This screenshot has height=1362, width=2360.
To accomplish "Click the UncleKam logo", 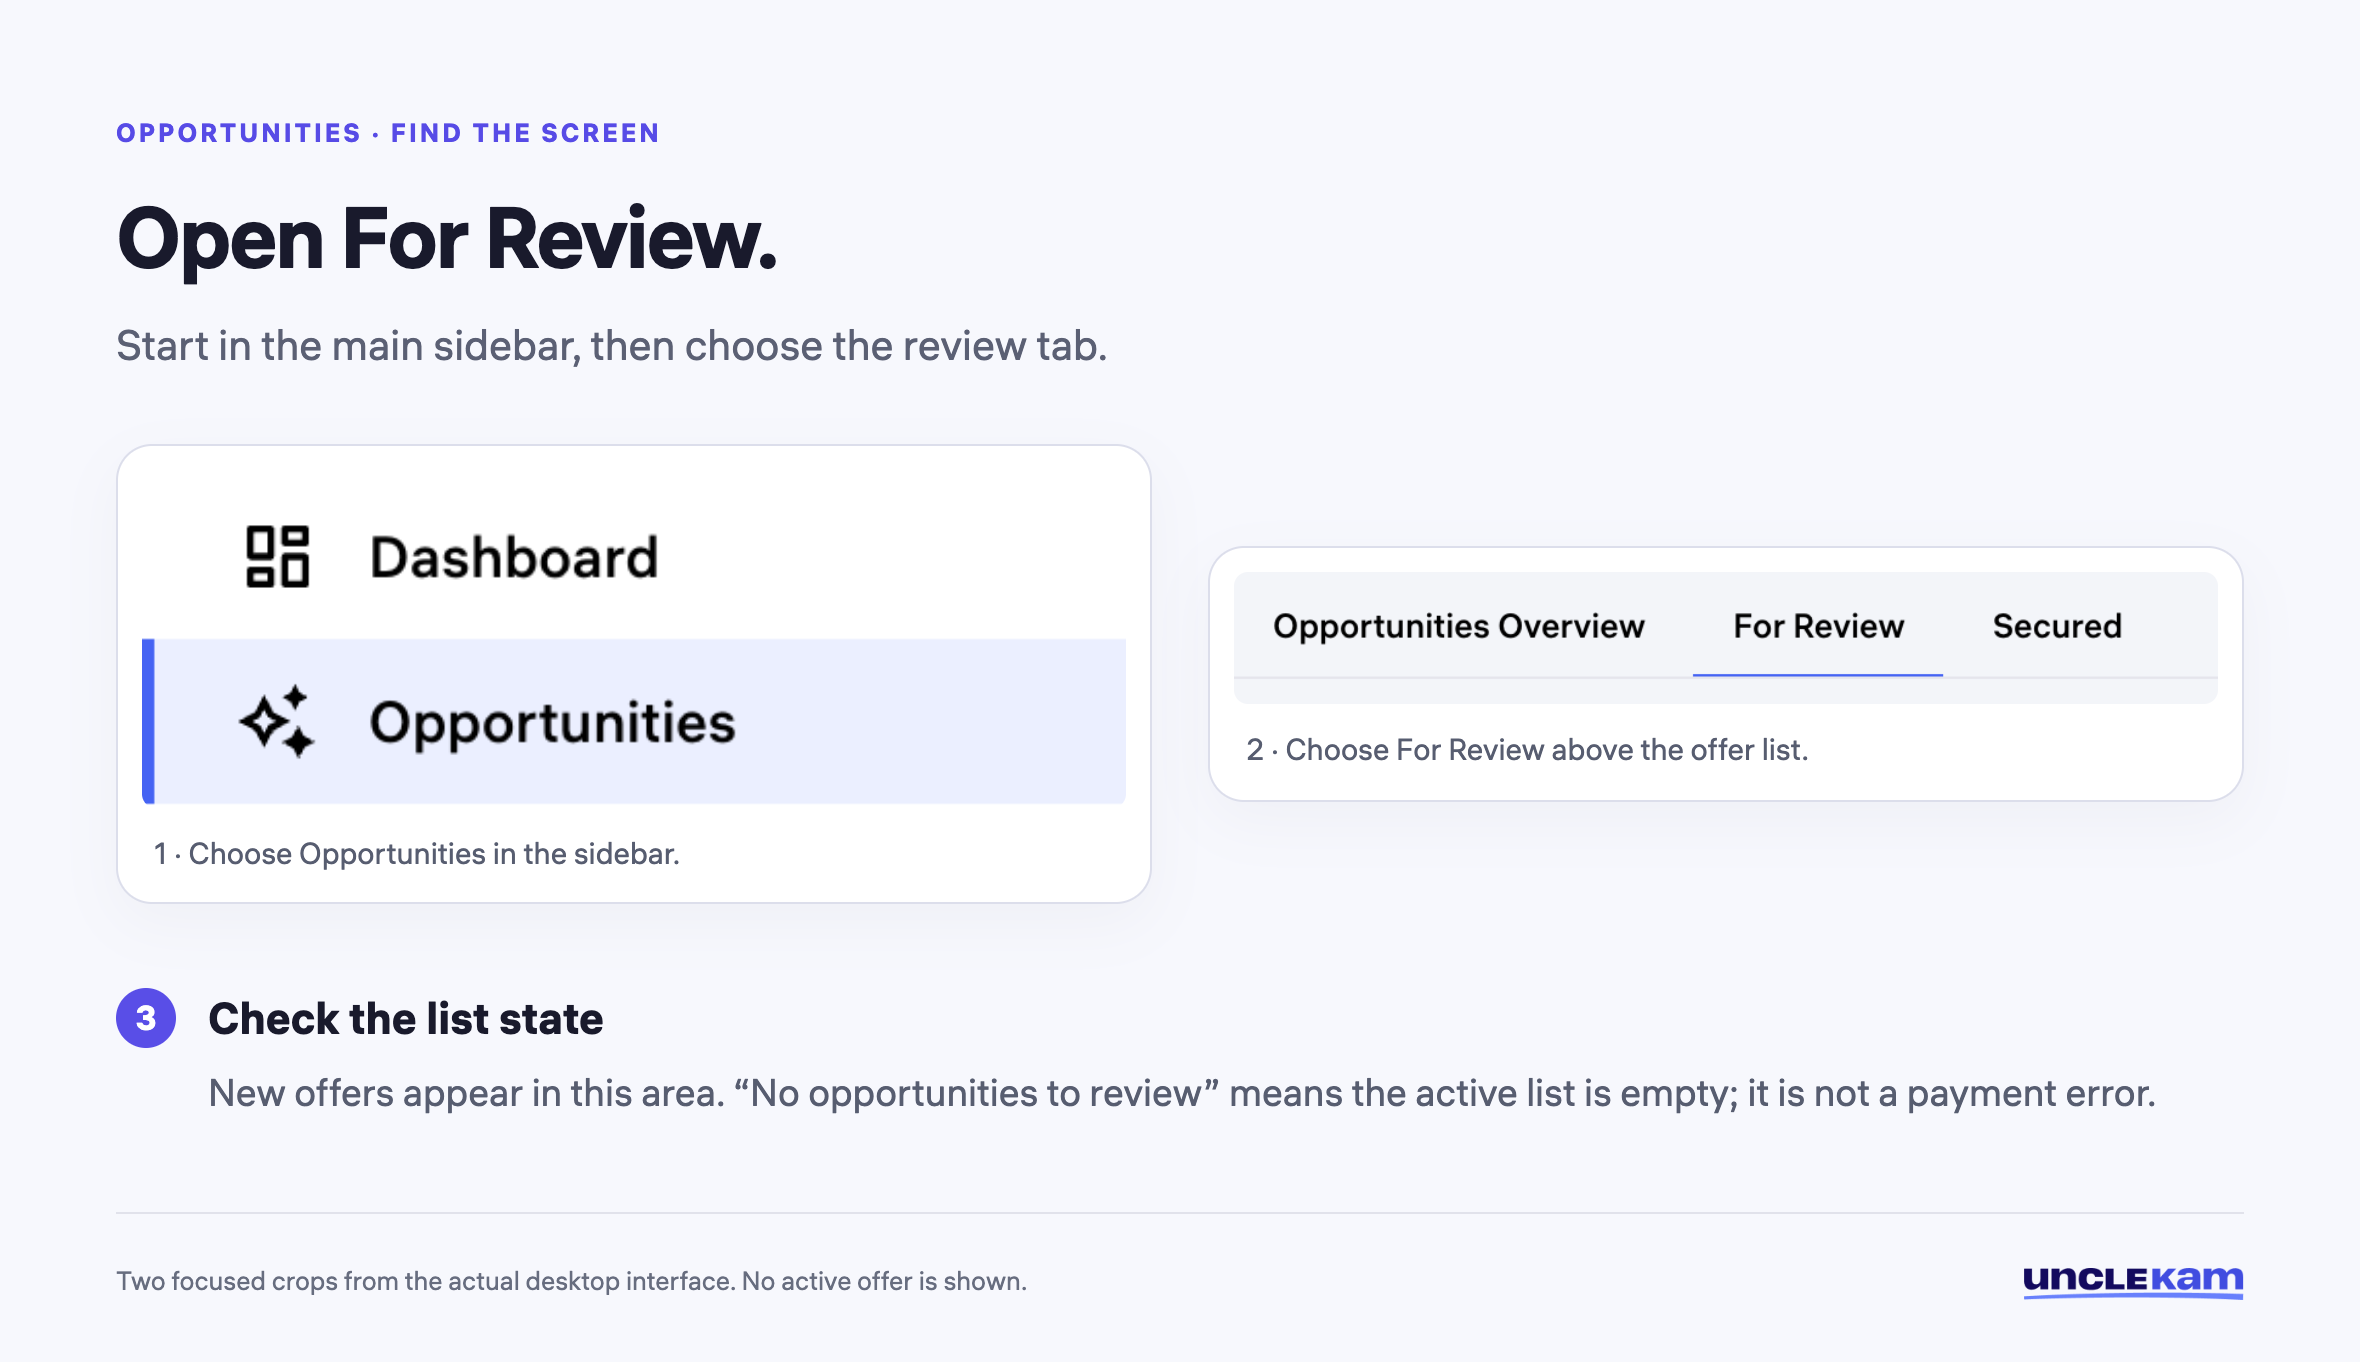I will [2132, 1281].
